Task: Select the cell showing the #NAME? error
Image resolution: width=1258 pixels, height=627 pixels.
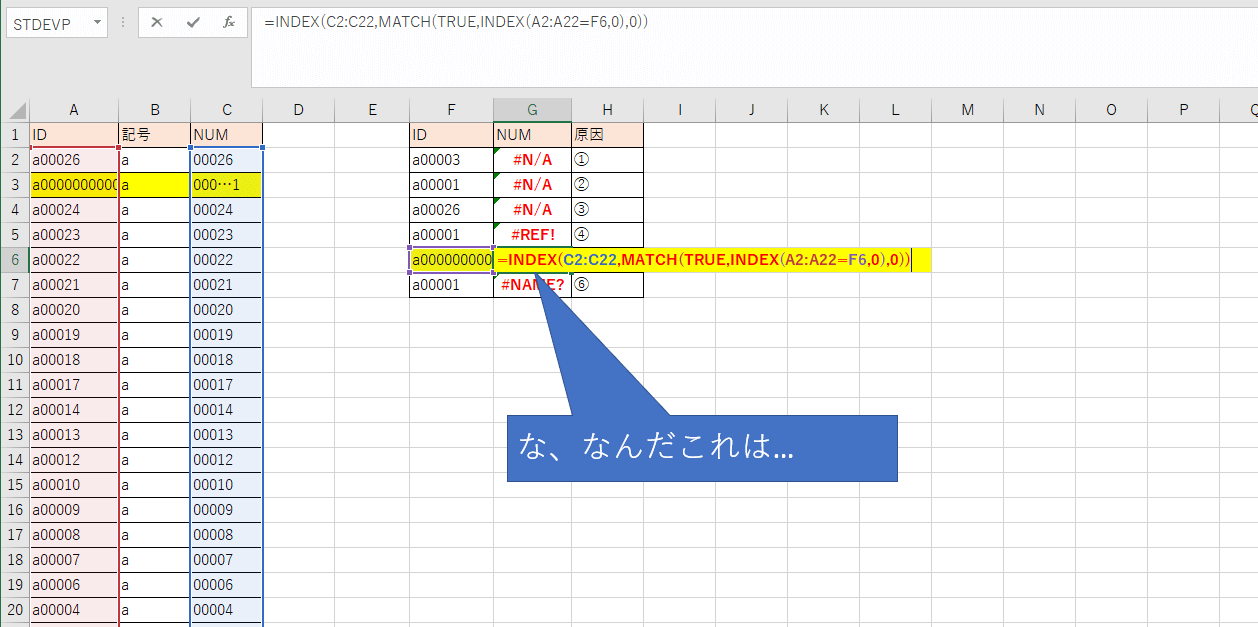Action: [532, 284]
